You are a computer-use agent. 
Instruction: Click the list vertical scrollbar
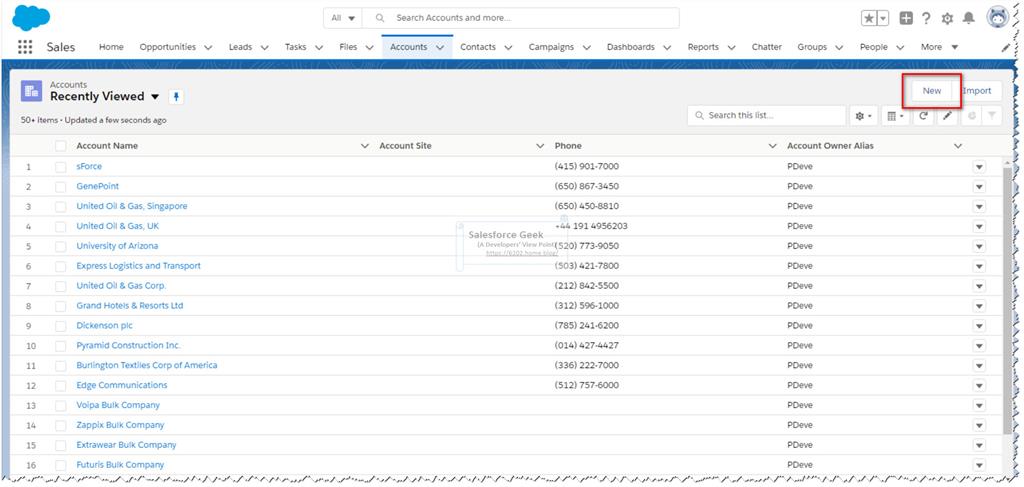(x=1008, y=300)
